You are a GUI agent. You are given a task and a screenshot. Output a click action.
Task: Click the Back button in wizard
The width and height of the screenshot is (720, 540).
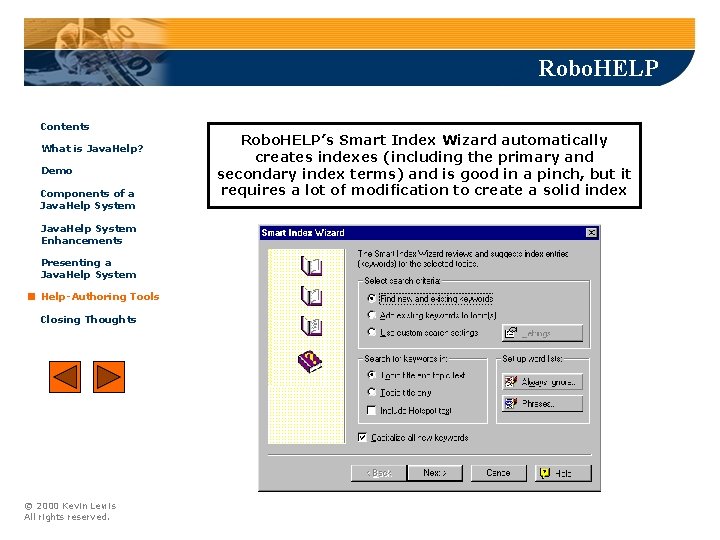pyautogui.click(x=379, y=473)
